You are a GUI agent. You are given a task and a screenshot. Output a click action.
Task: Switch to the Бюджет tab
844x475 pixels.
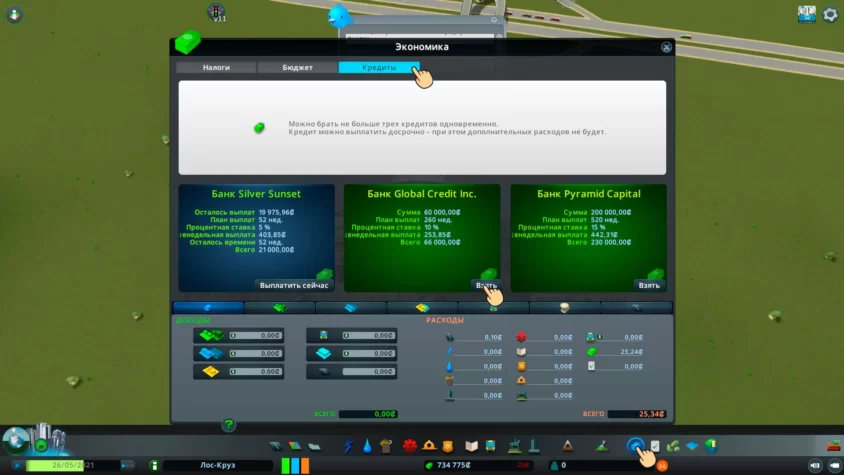click(x=298, y=67)
